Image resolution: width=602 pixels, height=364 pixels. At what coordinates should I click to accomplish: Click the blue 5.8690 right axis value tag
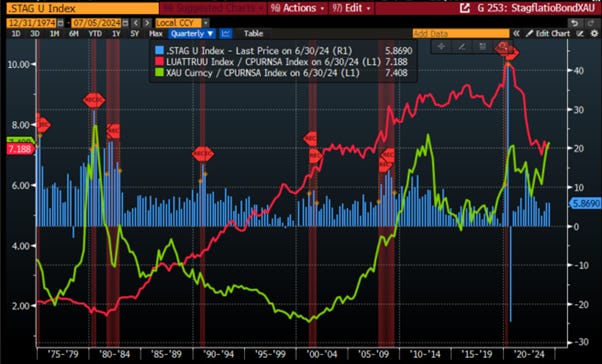(x=585, y=203)
